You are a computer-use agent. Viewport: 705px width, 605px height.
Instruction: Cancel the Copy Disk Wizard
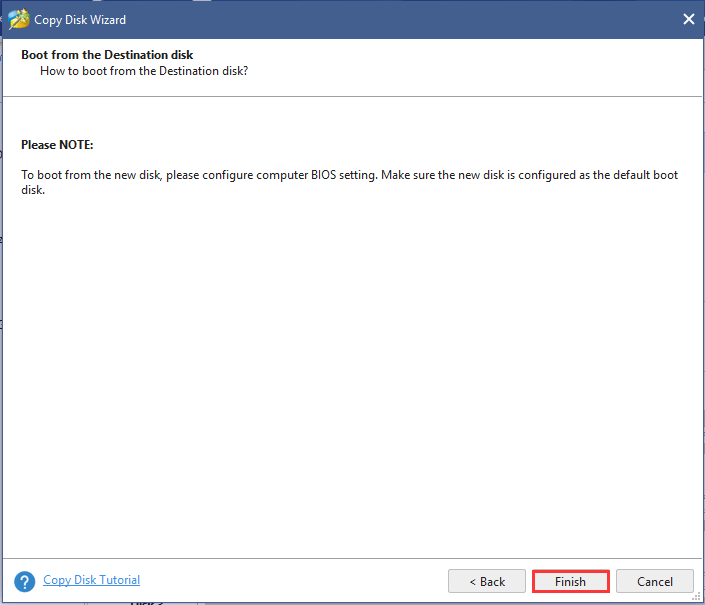pyautogui.click(x=654, y=581)
